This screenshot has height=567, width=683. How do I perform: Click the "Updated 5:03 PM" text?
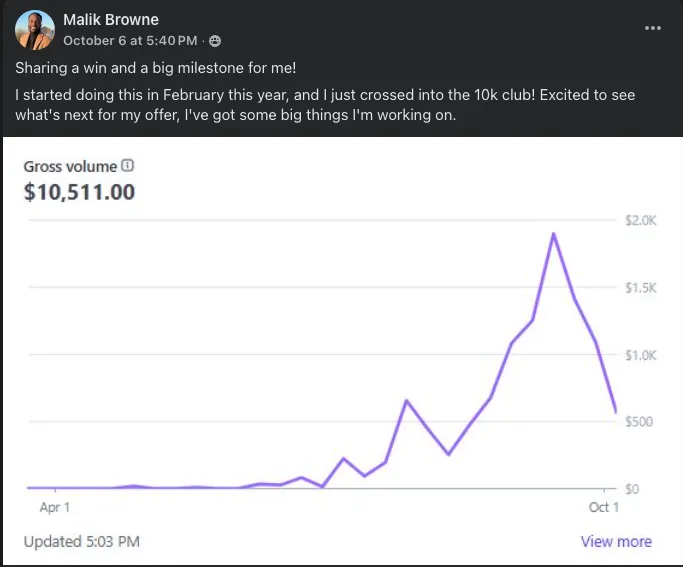click(x=81, y=542)
